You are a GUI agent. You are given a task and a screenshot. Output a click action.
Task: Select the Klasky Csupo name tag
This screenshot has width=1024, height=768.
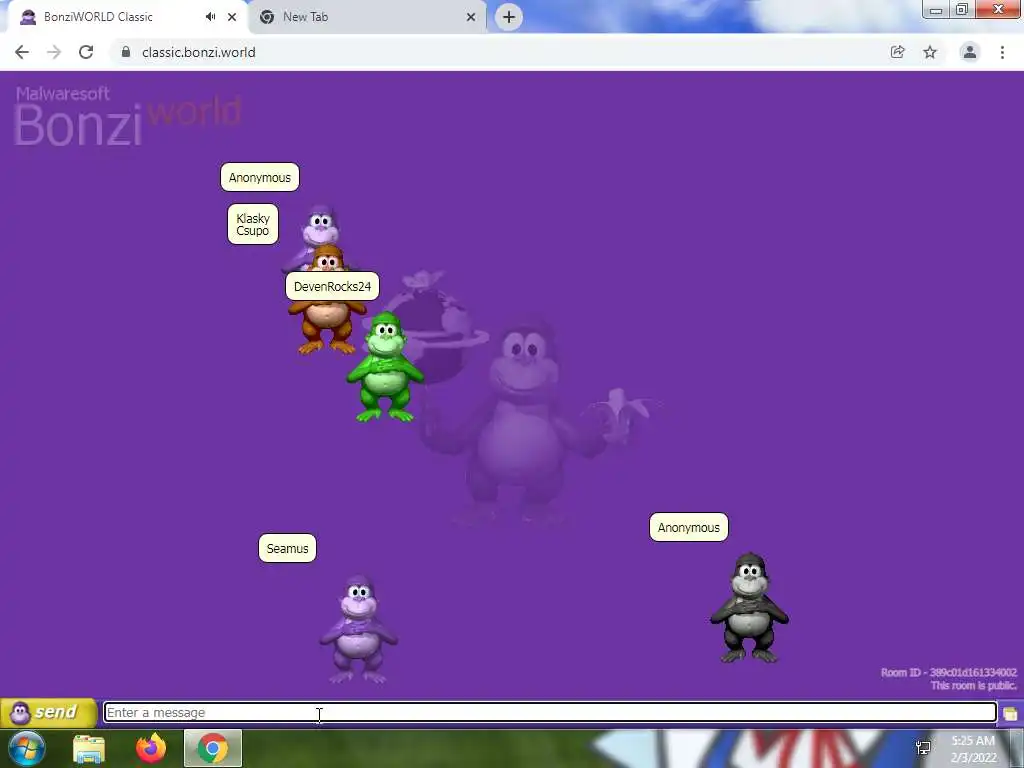[253, 224]
